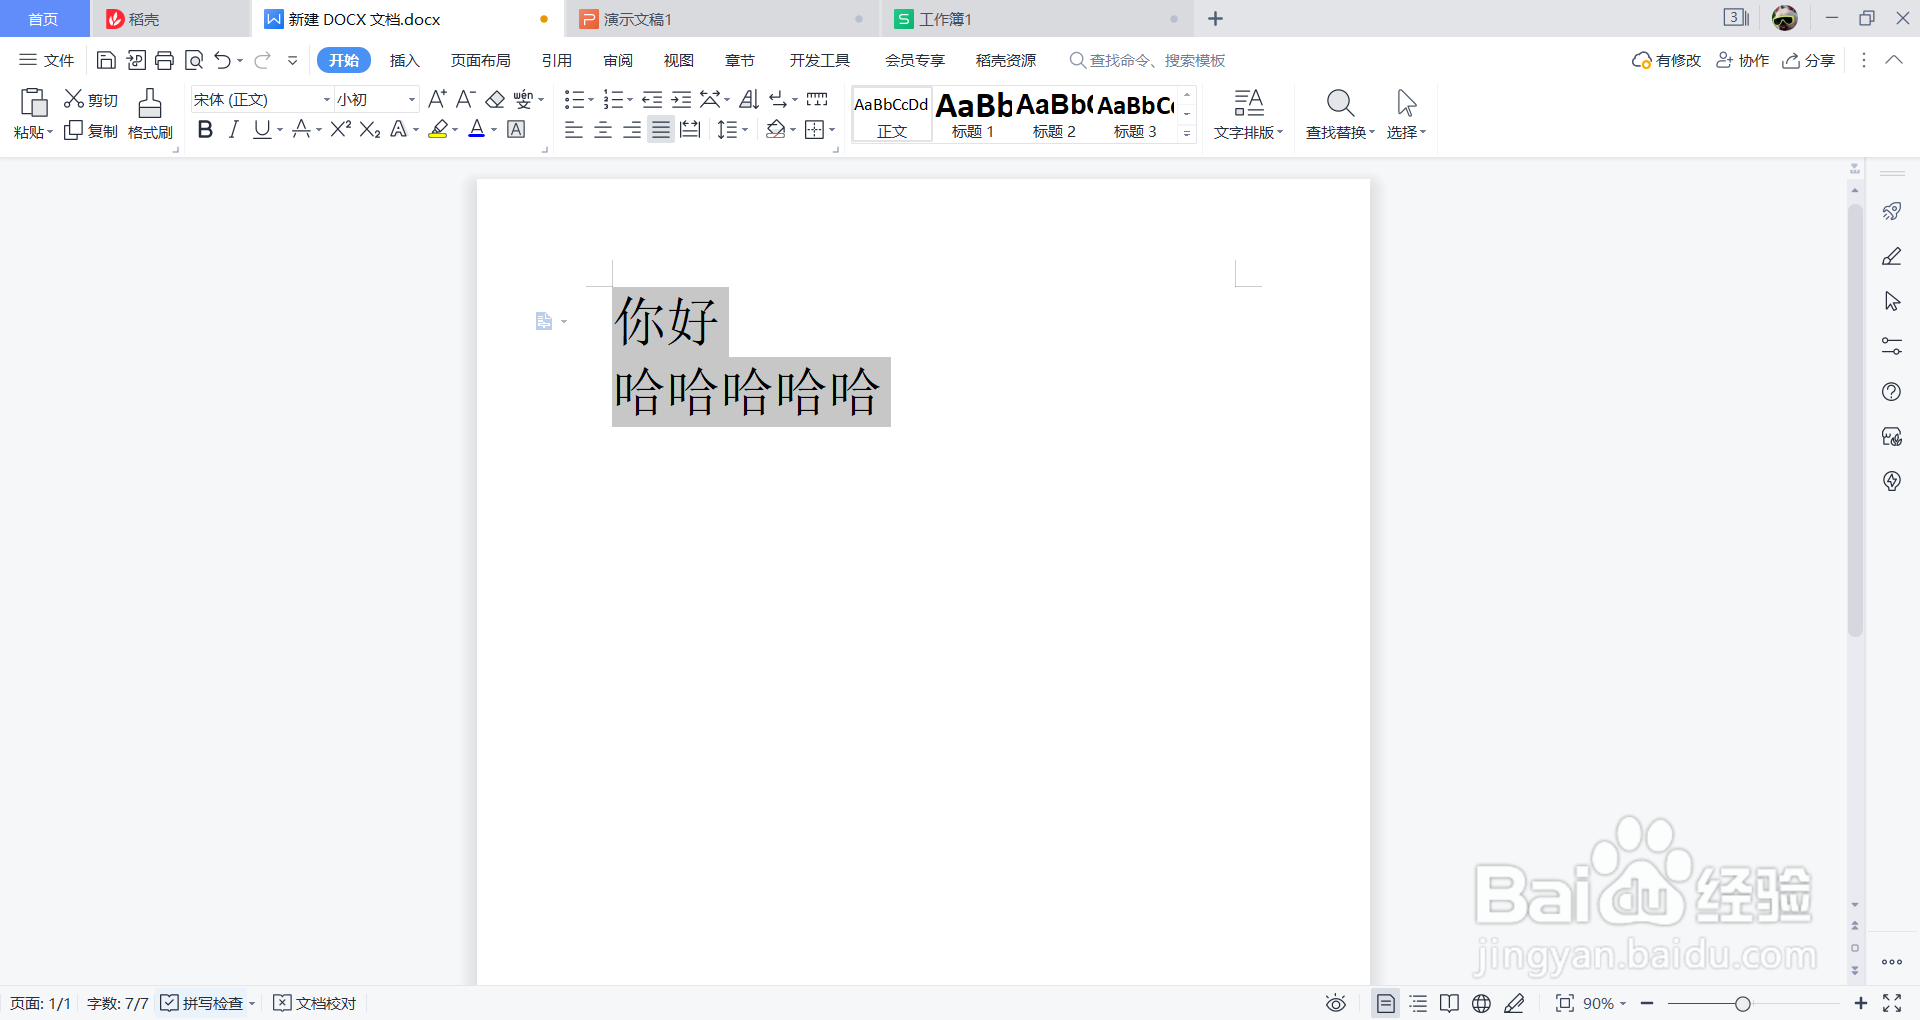
Task: Toggle justify alignment
Action: point(661,129)
